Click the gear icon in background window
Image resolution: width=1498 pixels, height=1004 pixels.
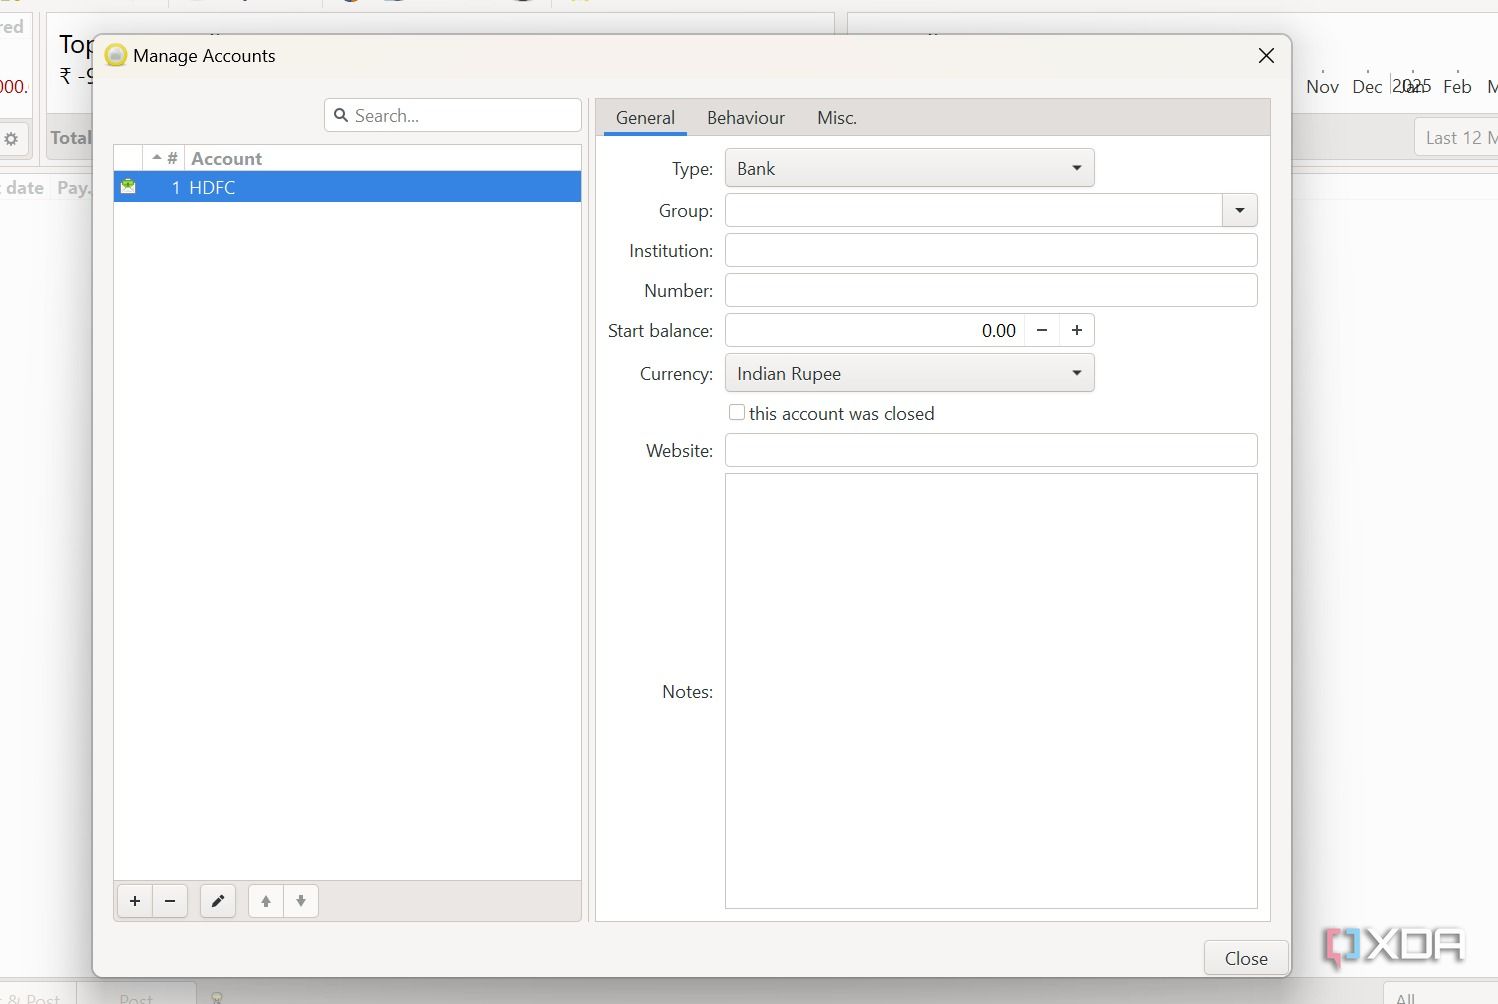pyautogui.click(x=11, y=139)
